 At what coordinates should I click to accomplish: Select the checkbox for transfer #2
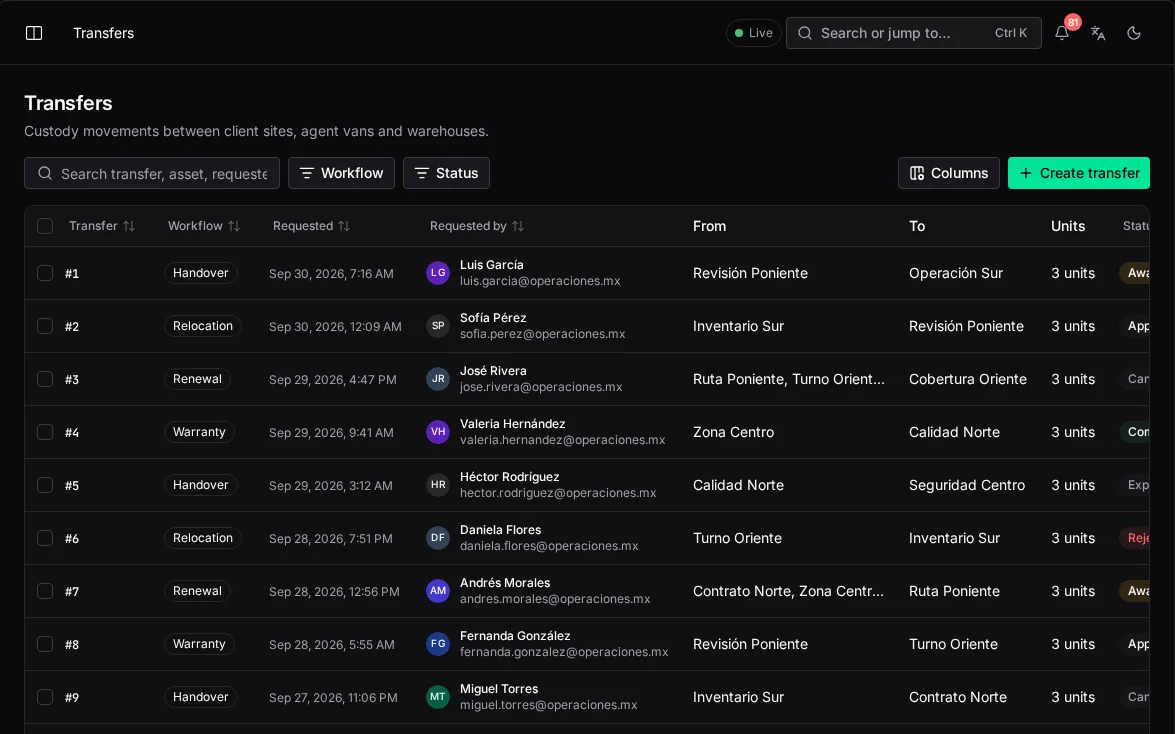click(x=45, y=326)
